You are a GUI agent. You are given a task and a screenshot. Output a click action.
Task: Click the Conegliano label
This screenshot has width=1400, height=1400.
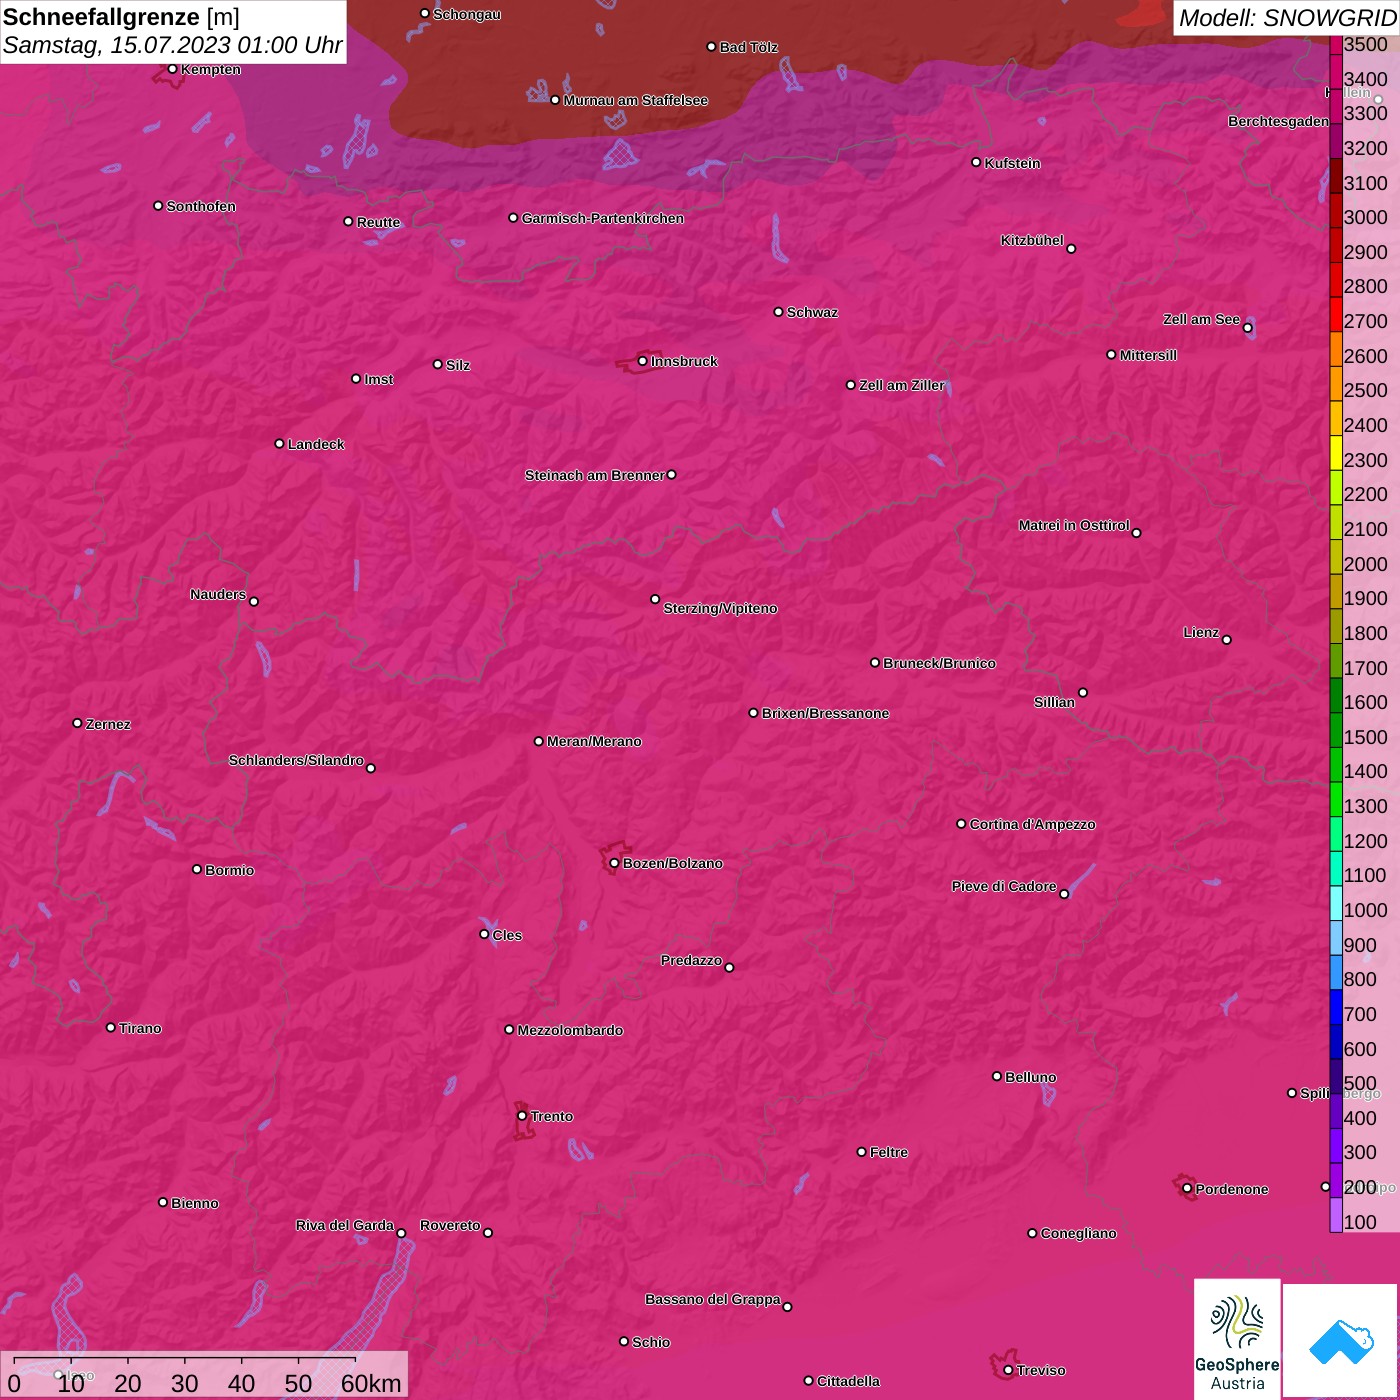pyautogui.click(x=1078, y=1233)
